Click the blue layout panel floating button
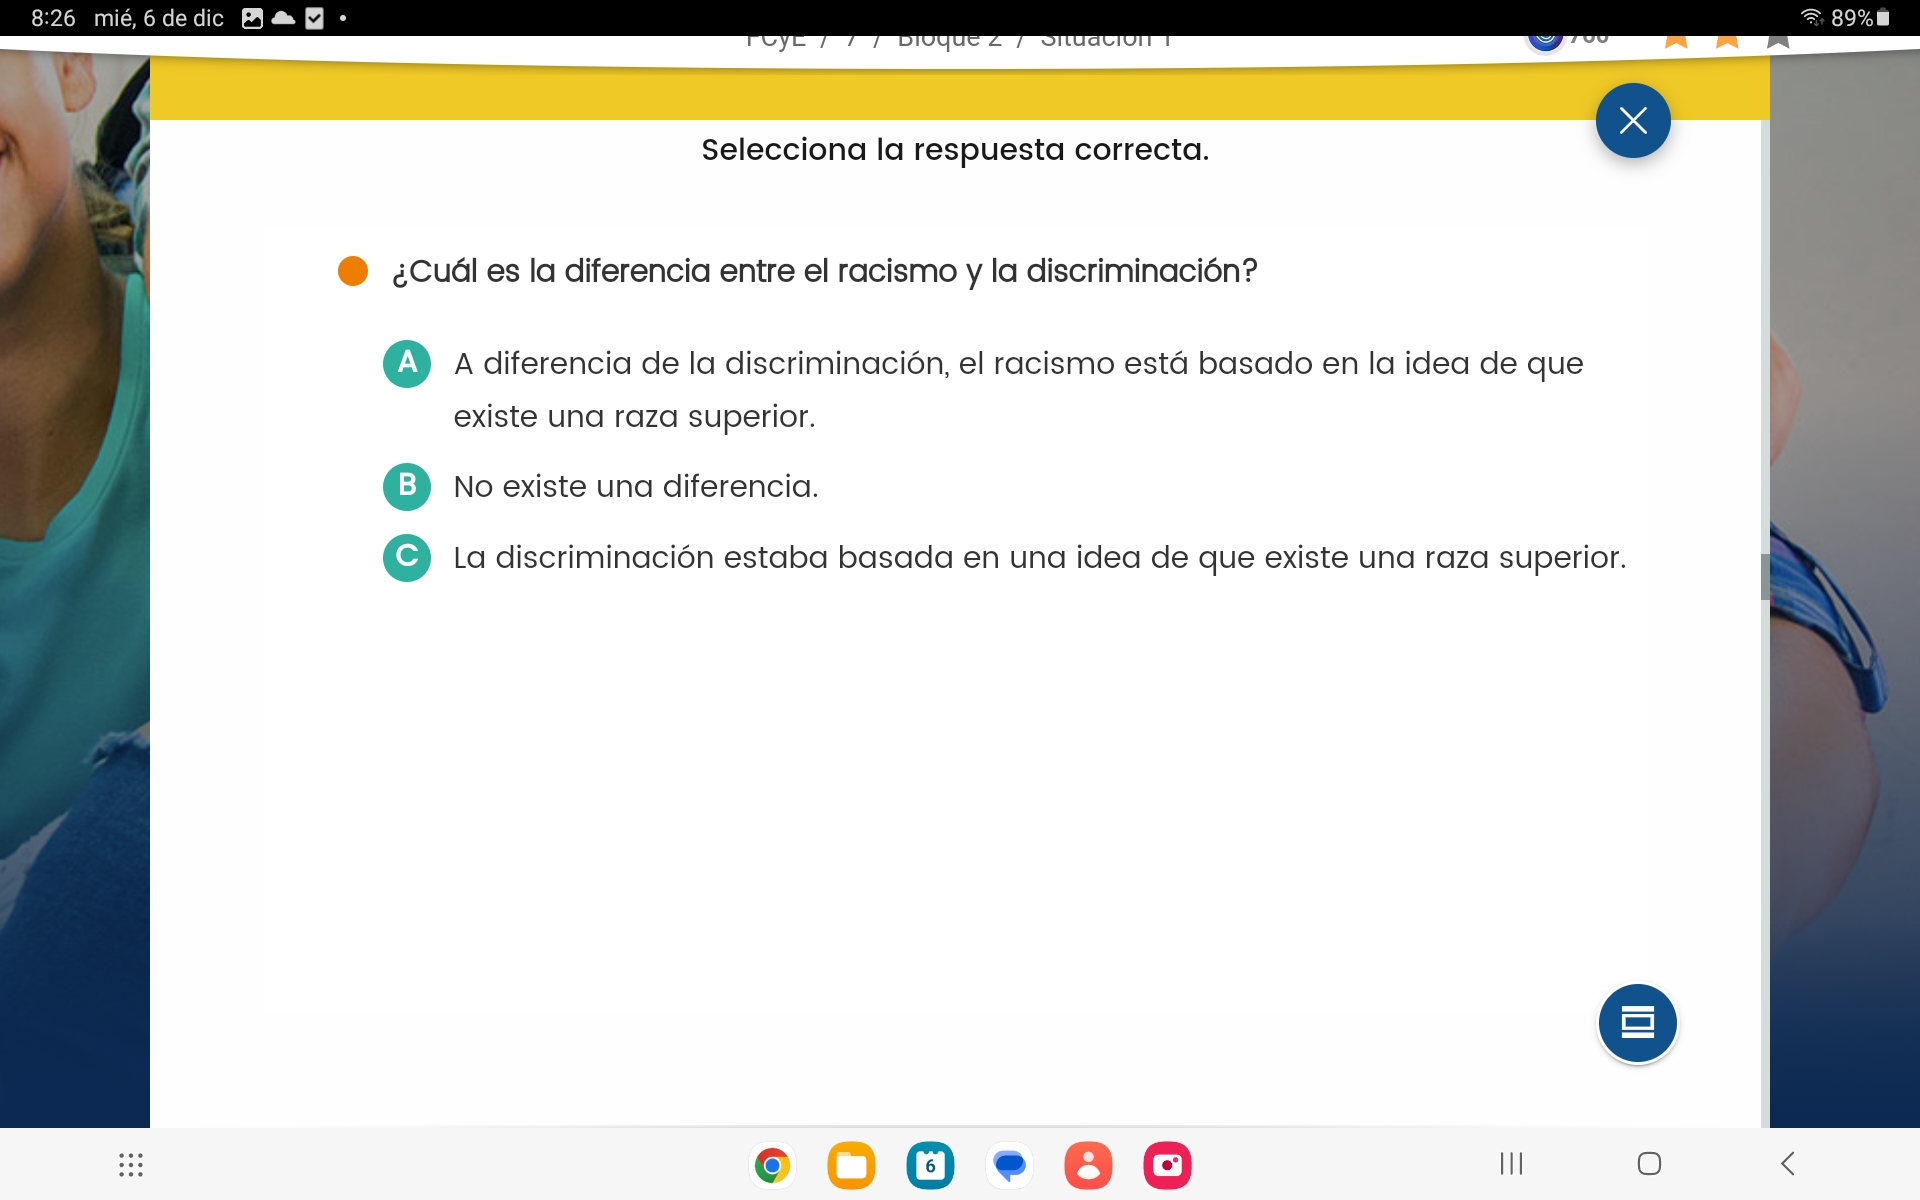Screen dimensions: 1920x1200 click(1637, 1022)
